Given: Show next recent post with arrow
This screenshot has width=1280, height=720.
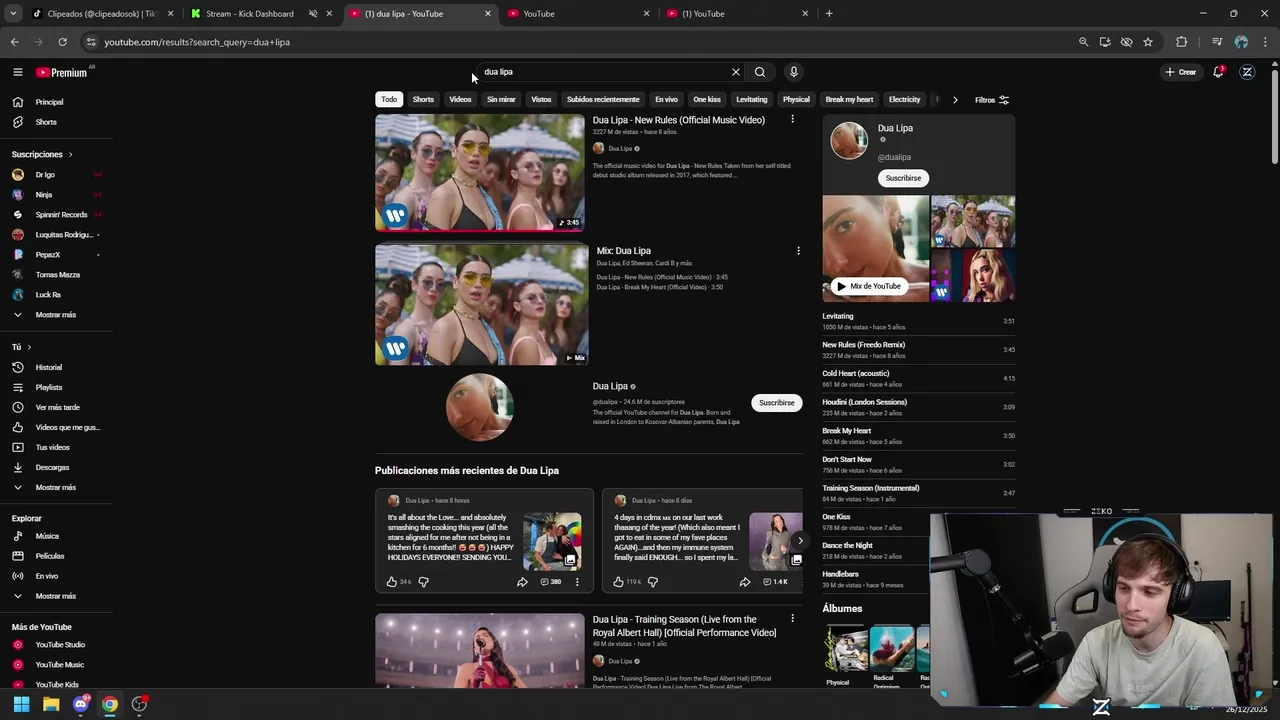Looking at the screenshot, I should pyautogui.click(x=800, y=540).
